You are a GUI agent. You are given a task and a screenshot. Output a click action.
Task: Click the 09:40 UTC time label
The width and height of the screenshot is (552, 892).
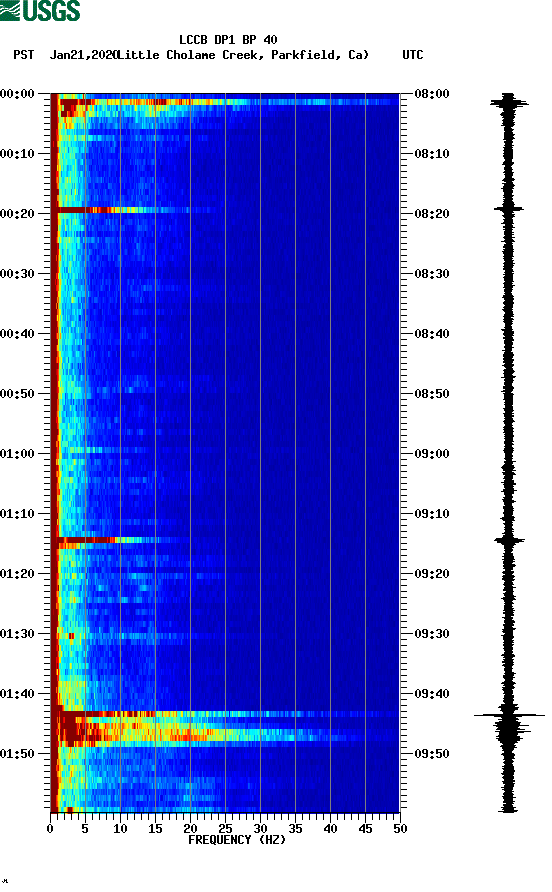click(432, 694)
